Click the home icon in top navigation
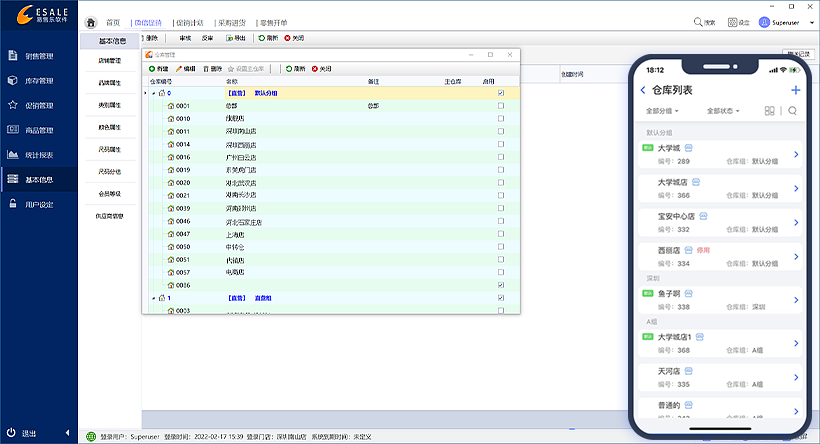The width and height of the screenshot is (820, 444). point(92,22)
